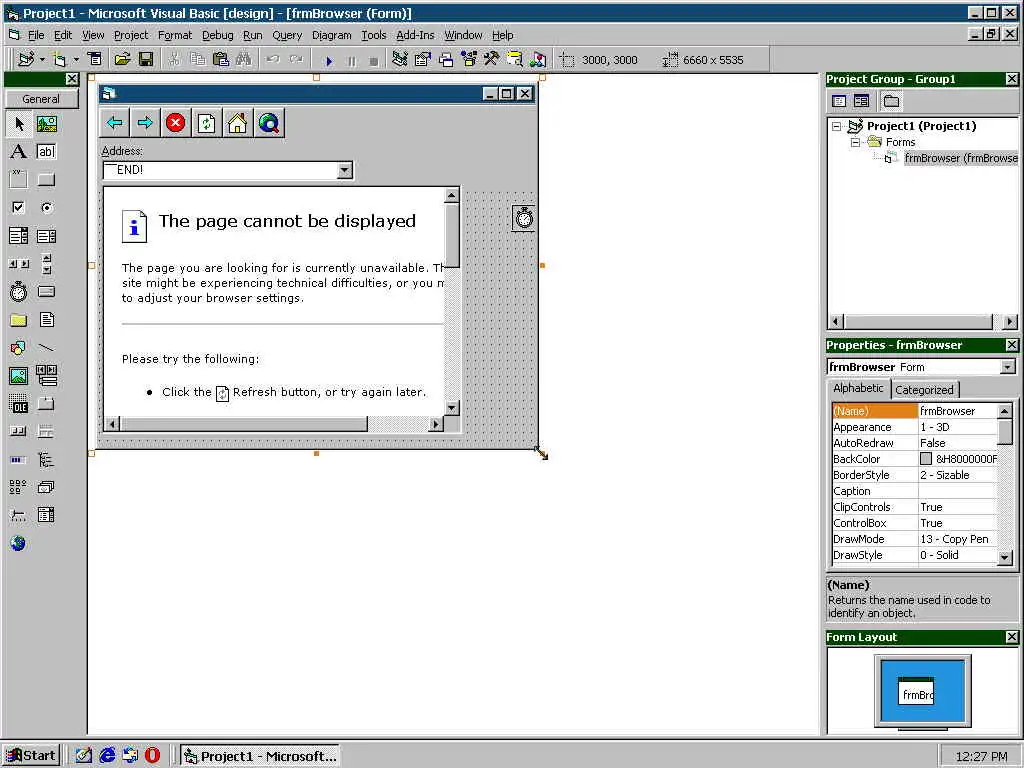The width and height of the screenshot is (1024, 768).
Task: Pick the ListBox control tool
Action: point(46,236)
